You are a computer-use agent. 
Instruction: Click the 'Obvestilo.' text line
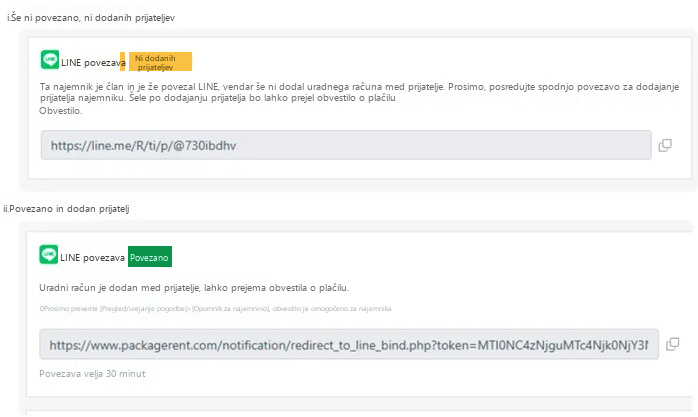[x=61, y=111]
